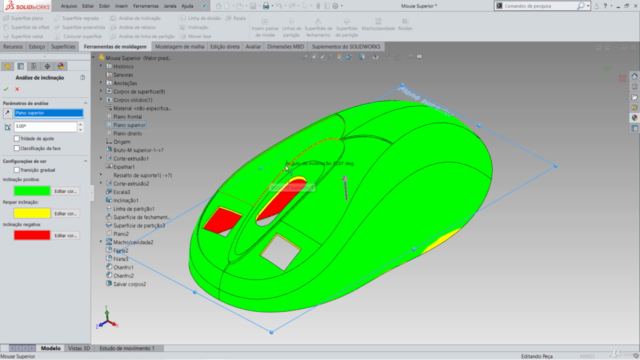
Task: Collapse Parâmetros de análise section
Action: [85, 103]
